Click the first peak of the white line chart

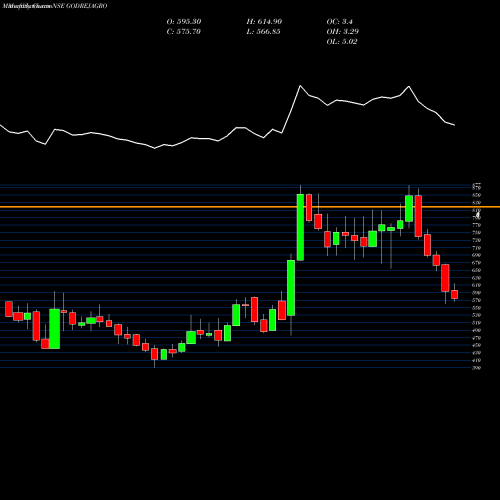pos(300,86)
